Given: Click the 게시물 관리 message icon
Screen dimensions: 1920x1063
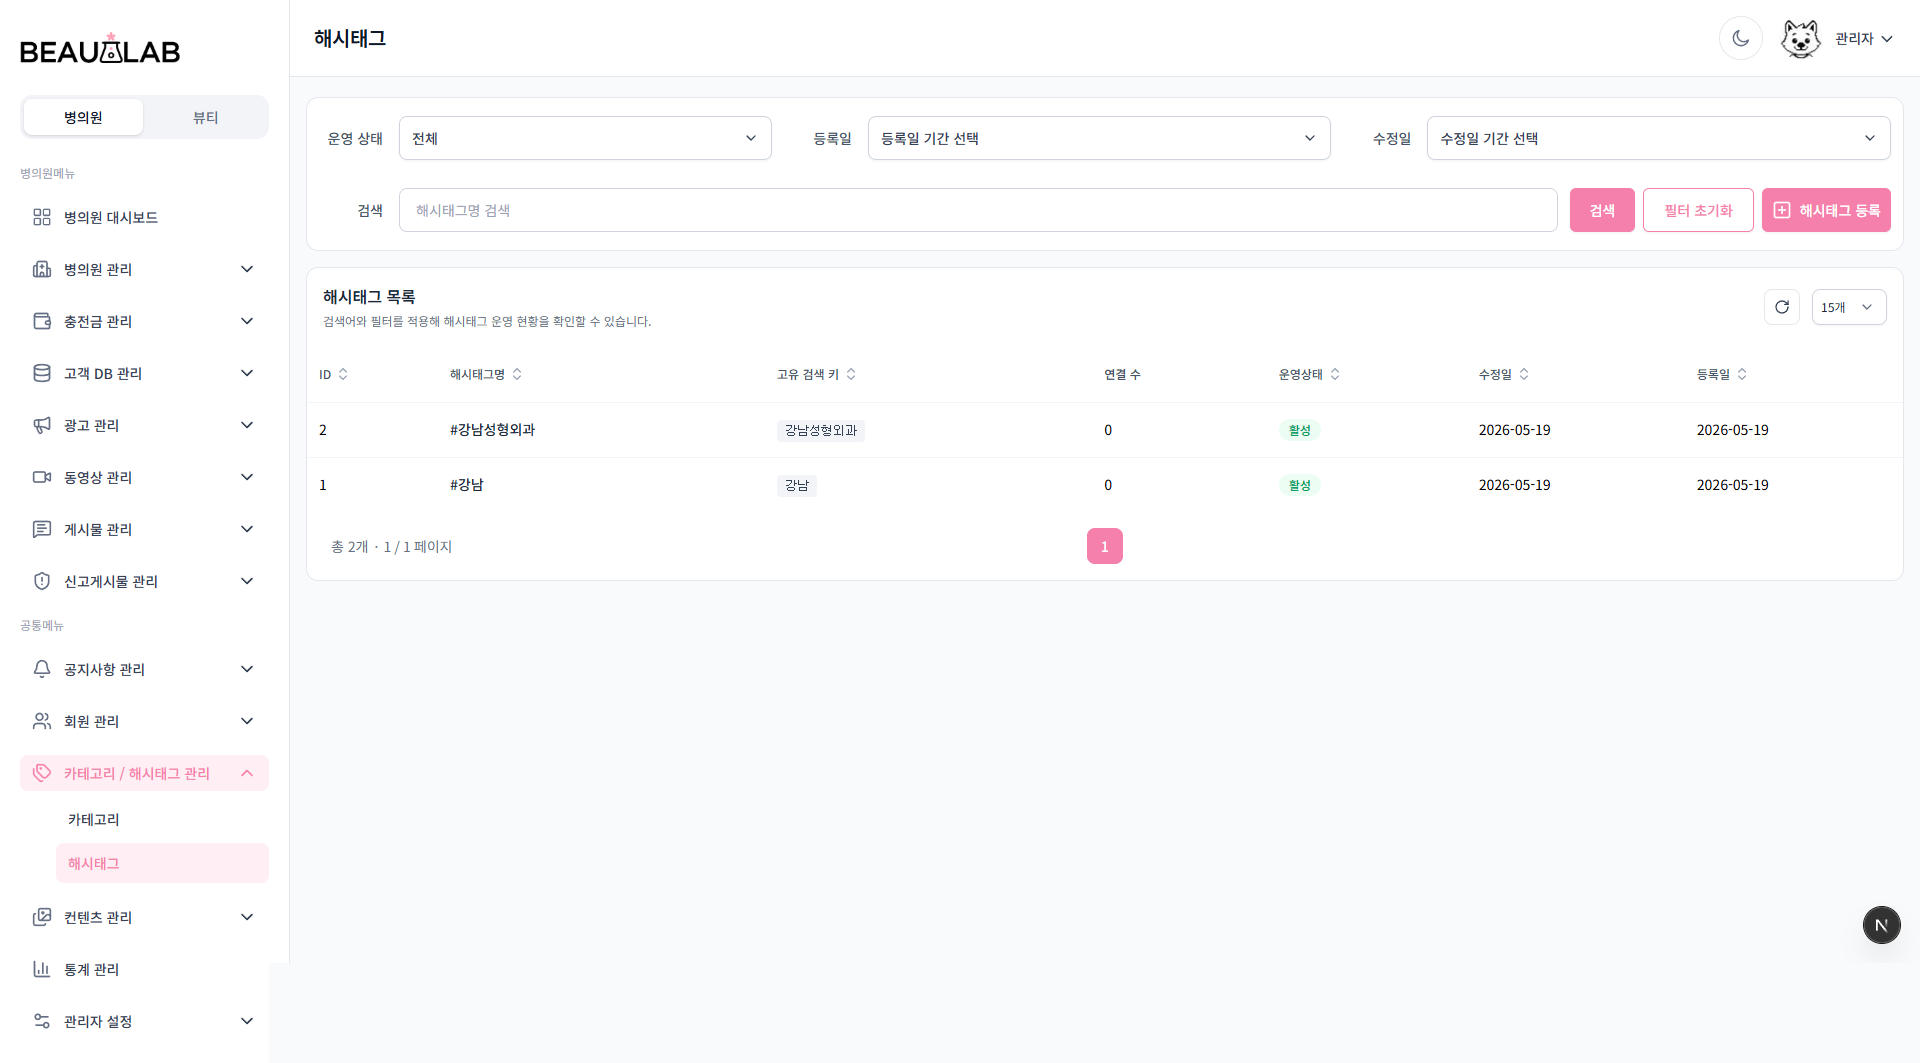Looking at the screenshot, I should click(x=42, y=529).
